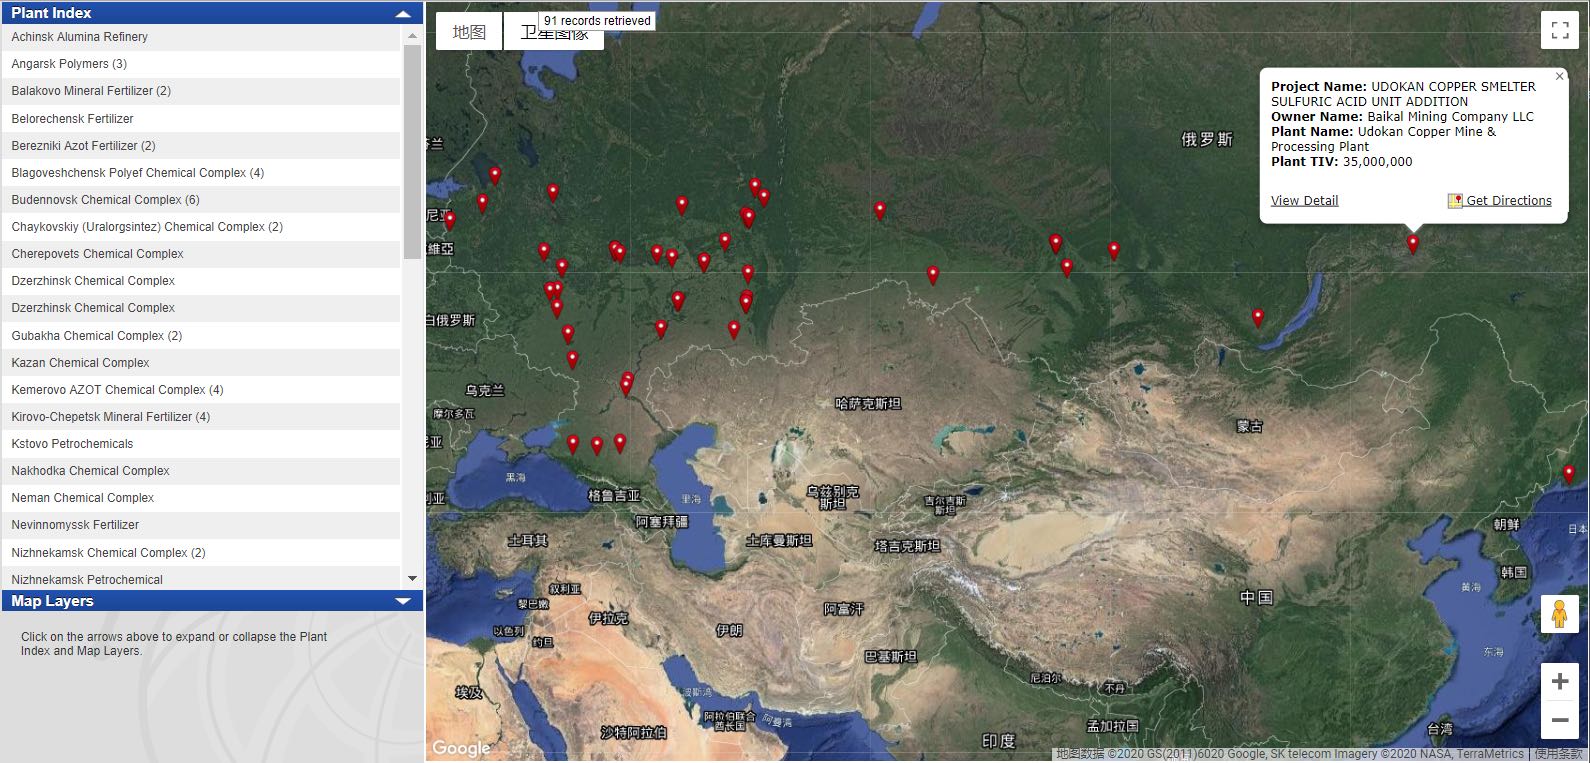Open the View Detail link
The height and width of the screenshot is (763, 1590).
point(1304,201)
